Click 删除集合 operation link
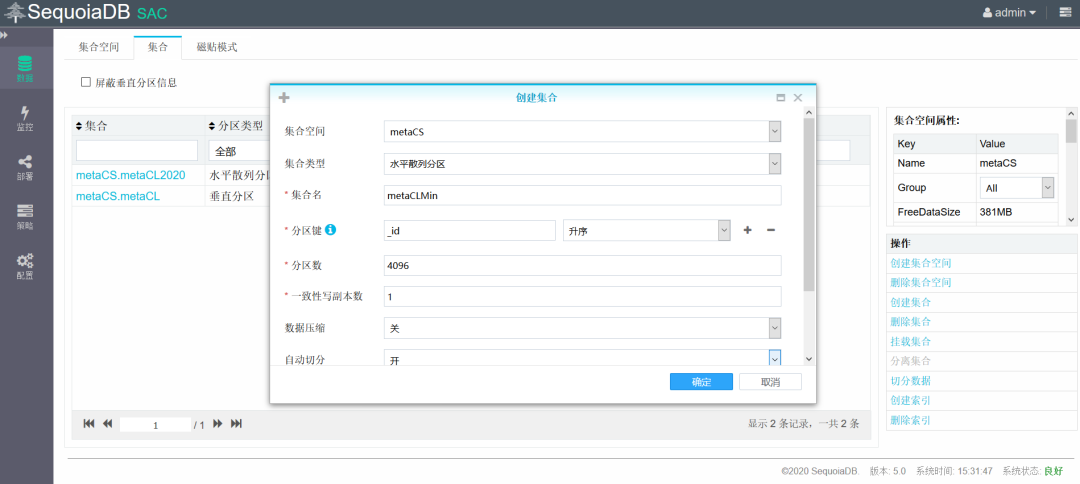The height and width of the screenshot is (484, 1080). click(x=911, y=322)
